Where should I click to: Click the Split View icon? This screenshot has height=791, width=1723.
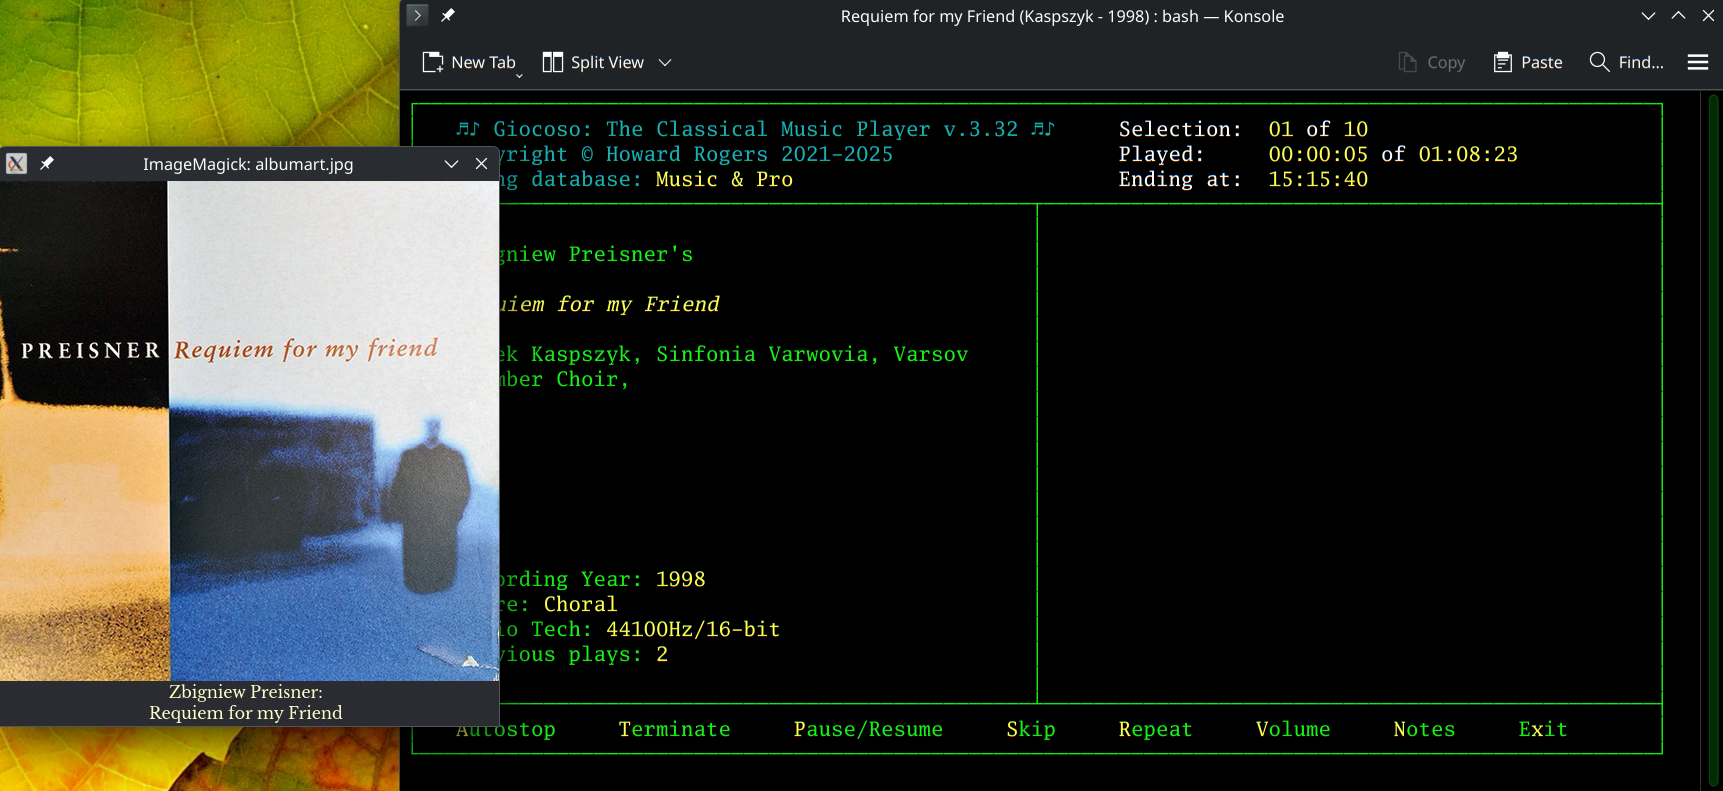coord(552,62)
